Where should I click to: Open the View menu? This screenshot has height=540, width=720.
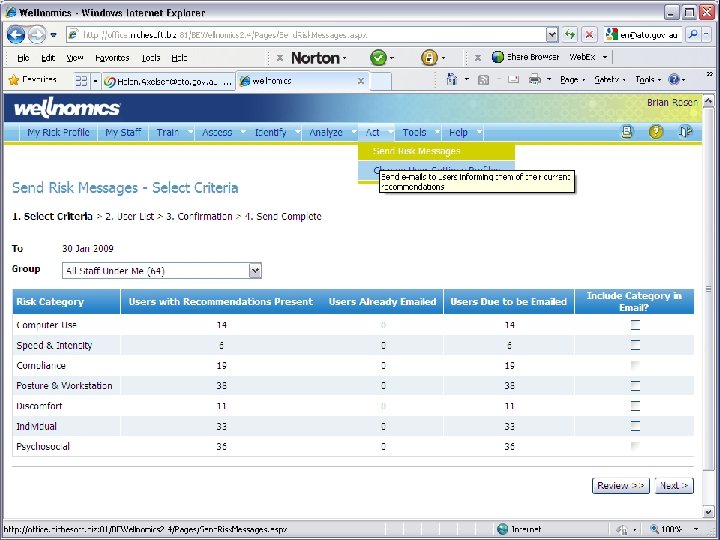pos(75,58)
